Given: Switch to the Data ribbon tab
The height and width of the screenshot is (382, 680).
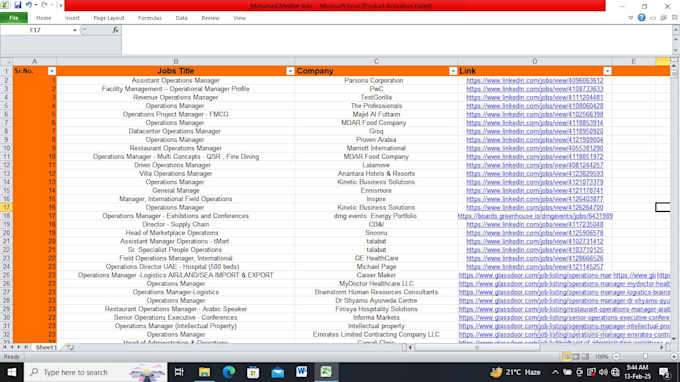Looking at the screenshot, I should (x=181, y=18).
